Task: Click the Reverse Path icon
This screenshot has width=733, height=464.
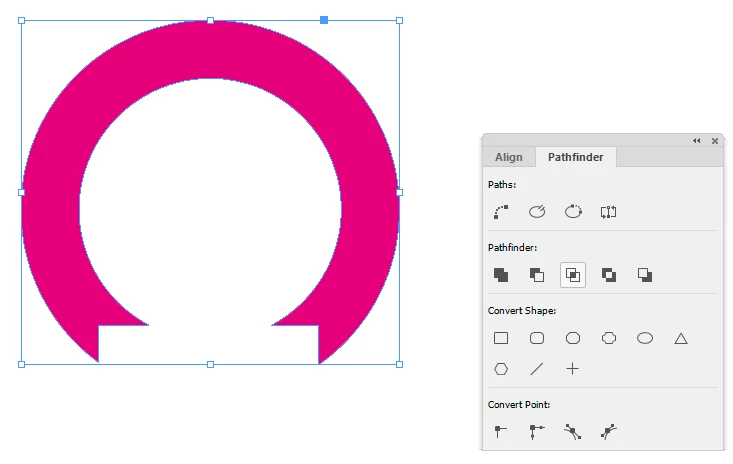Action: point(609,212)
